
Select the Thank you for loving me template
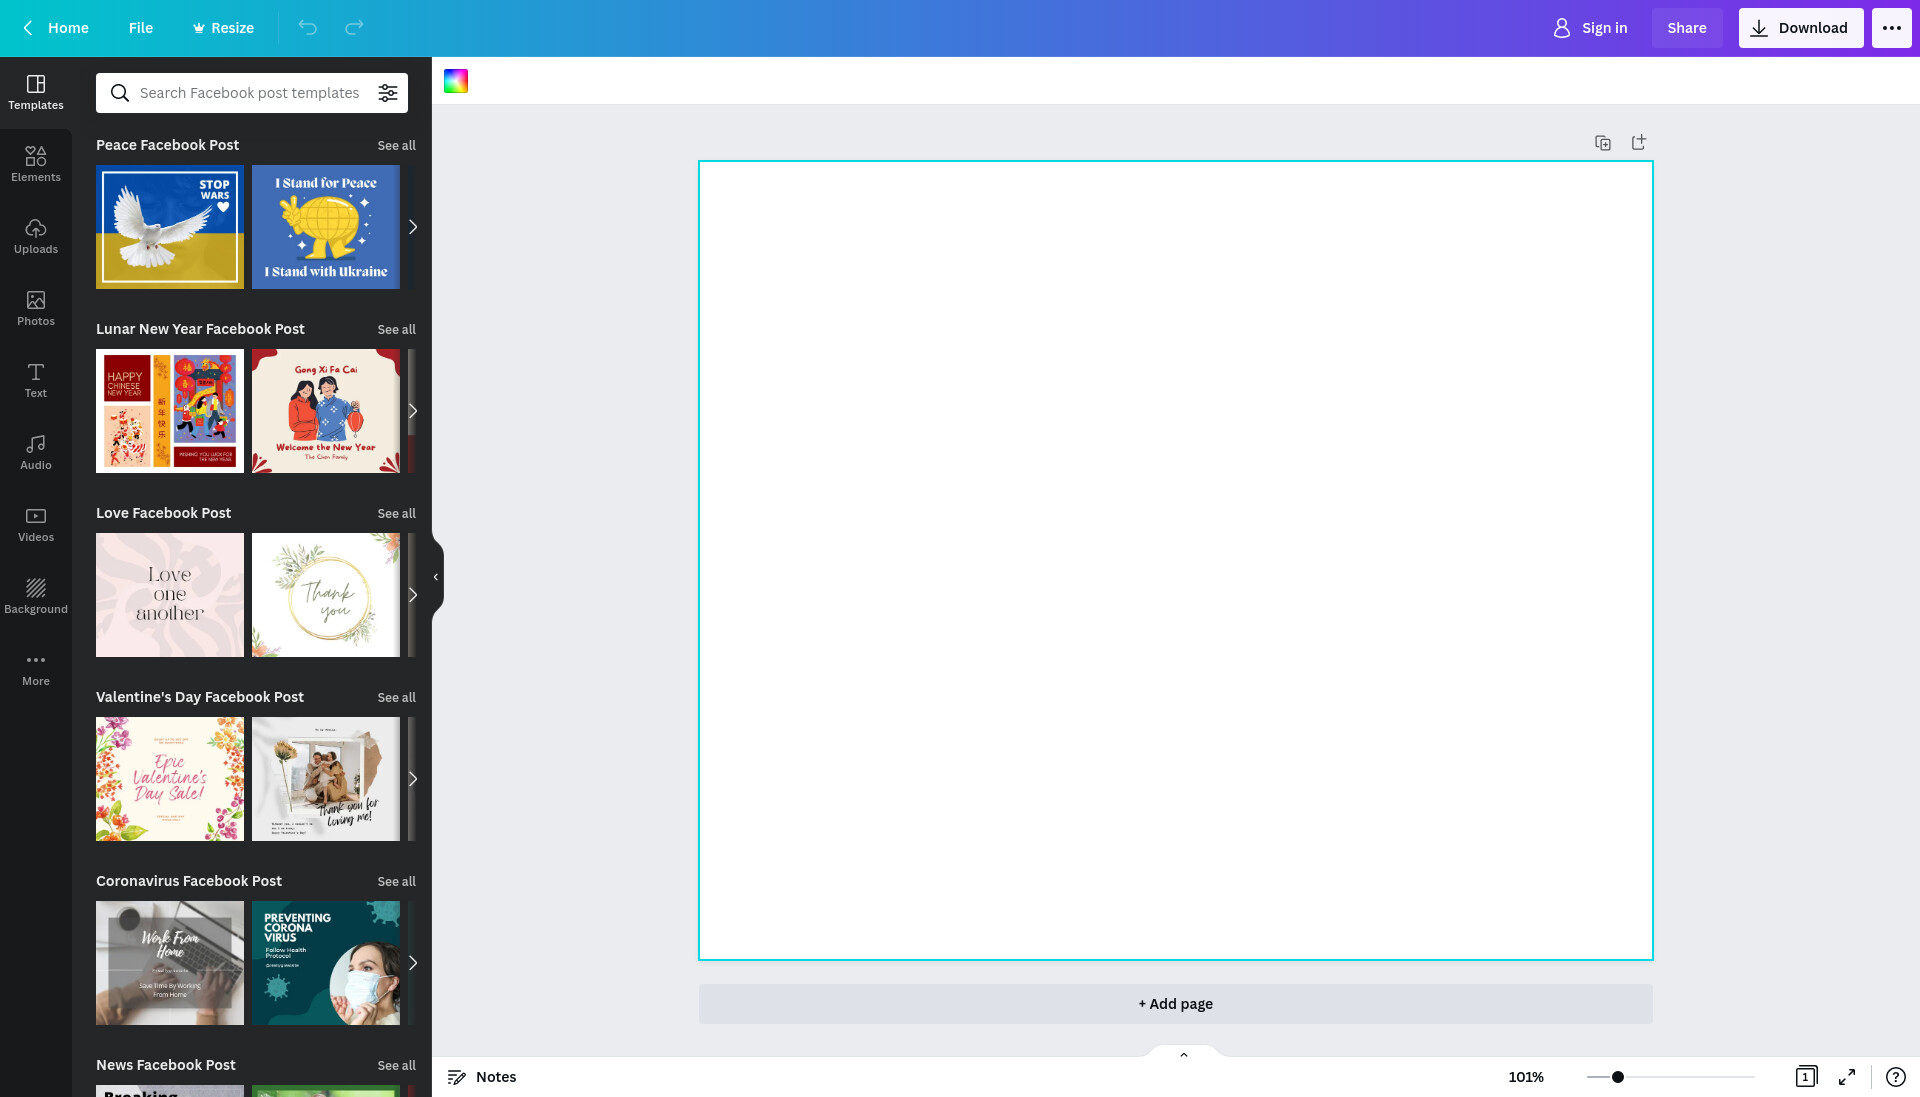[326, 779]
